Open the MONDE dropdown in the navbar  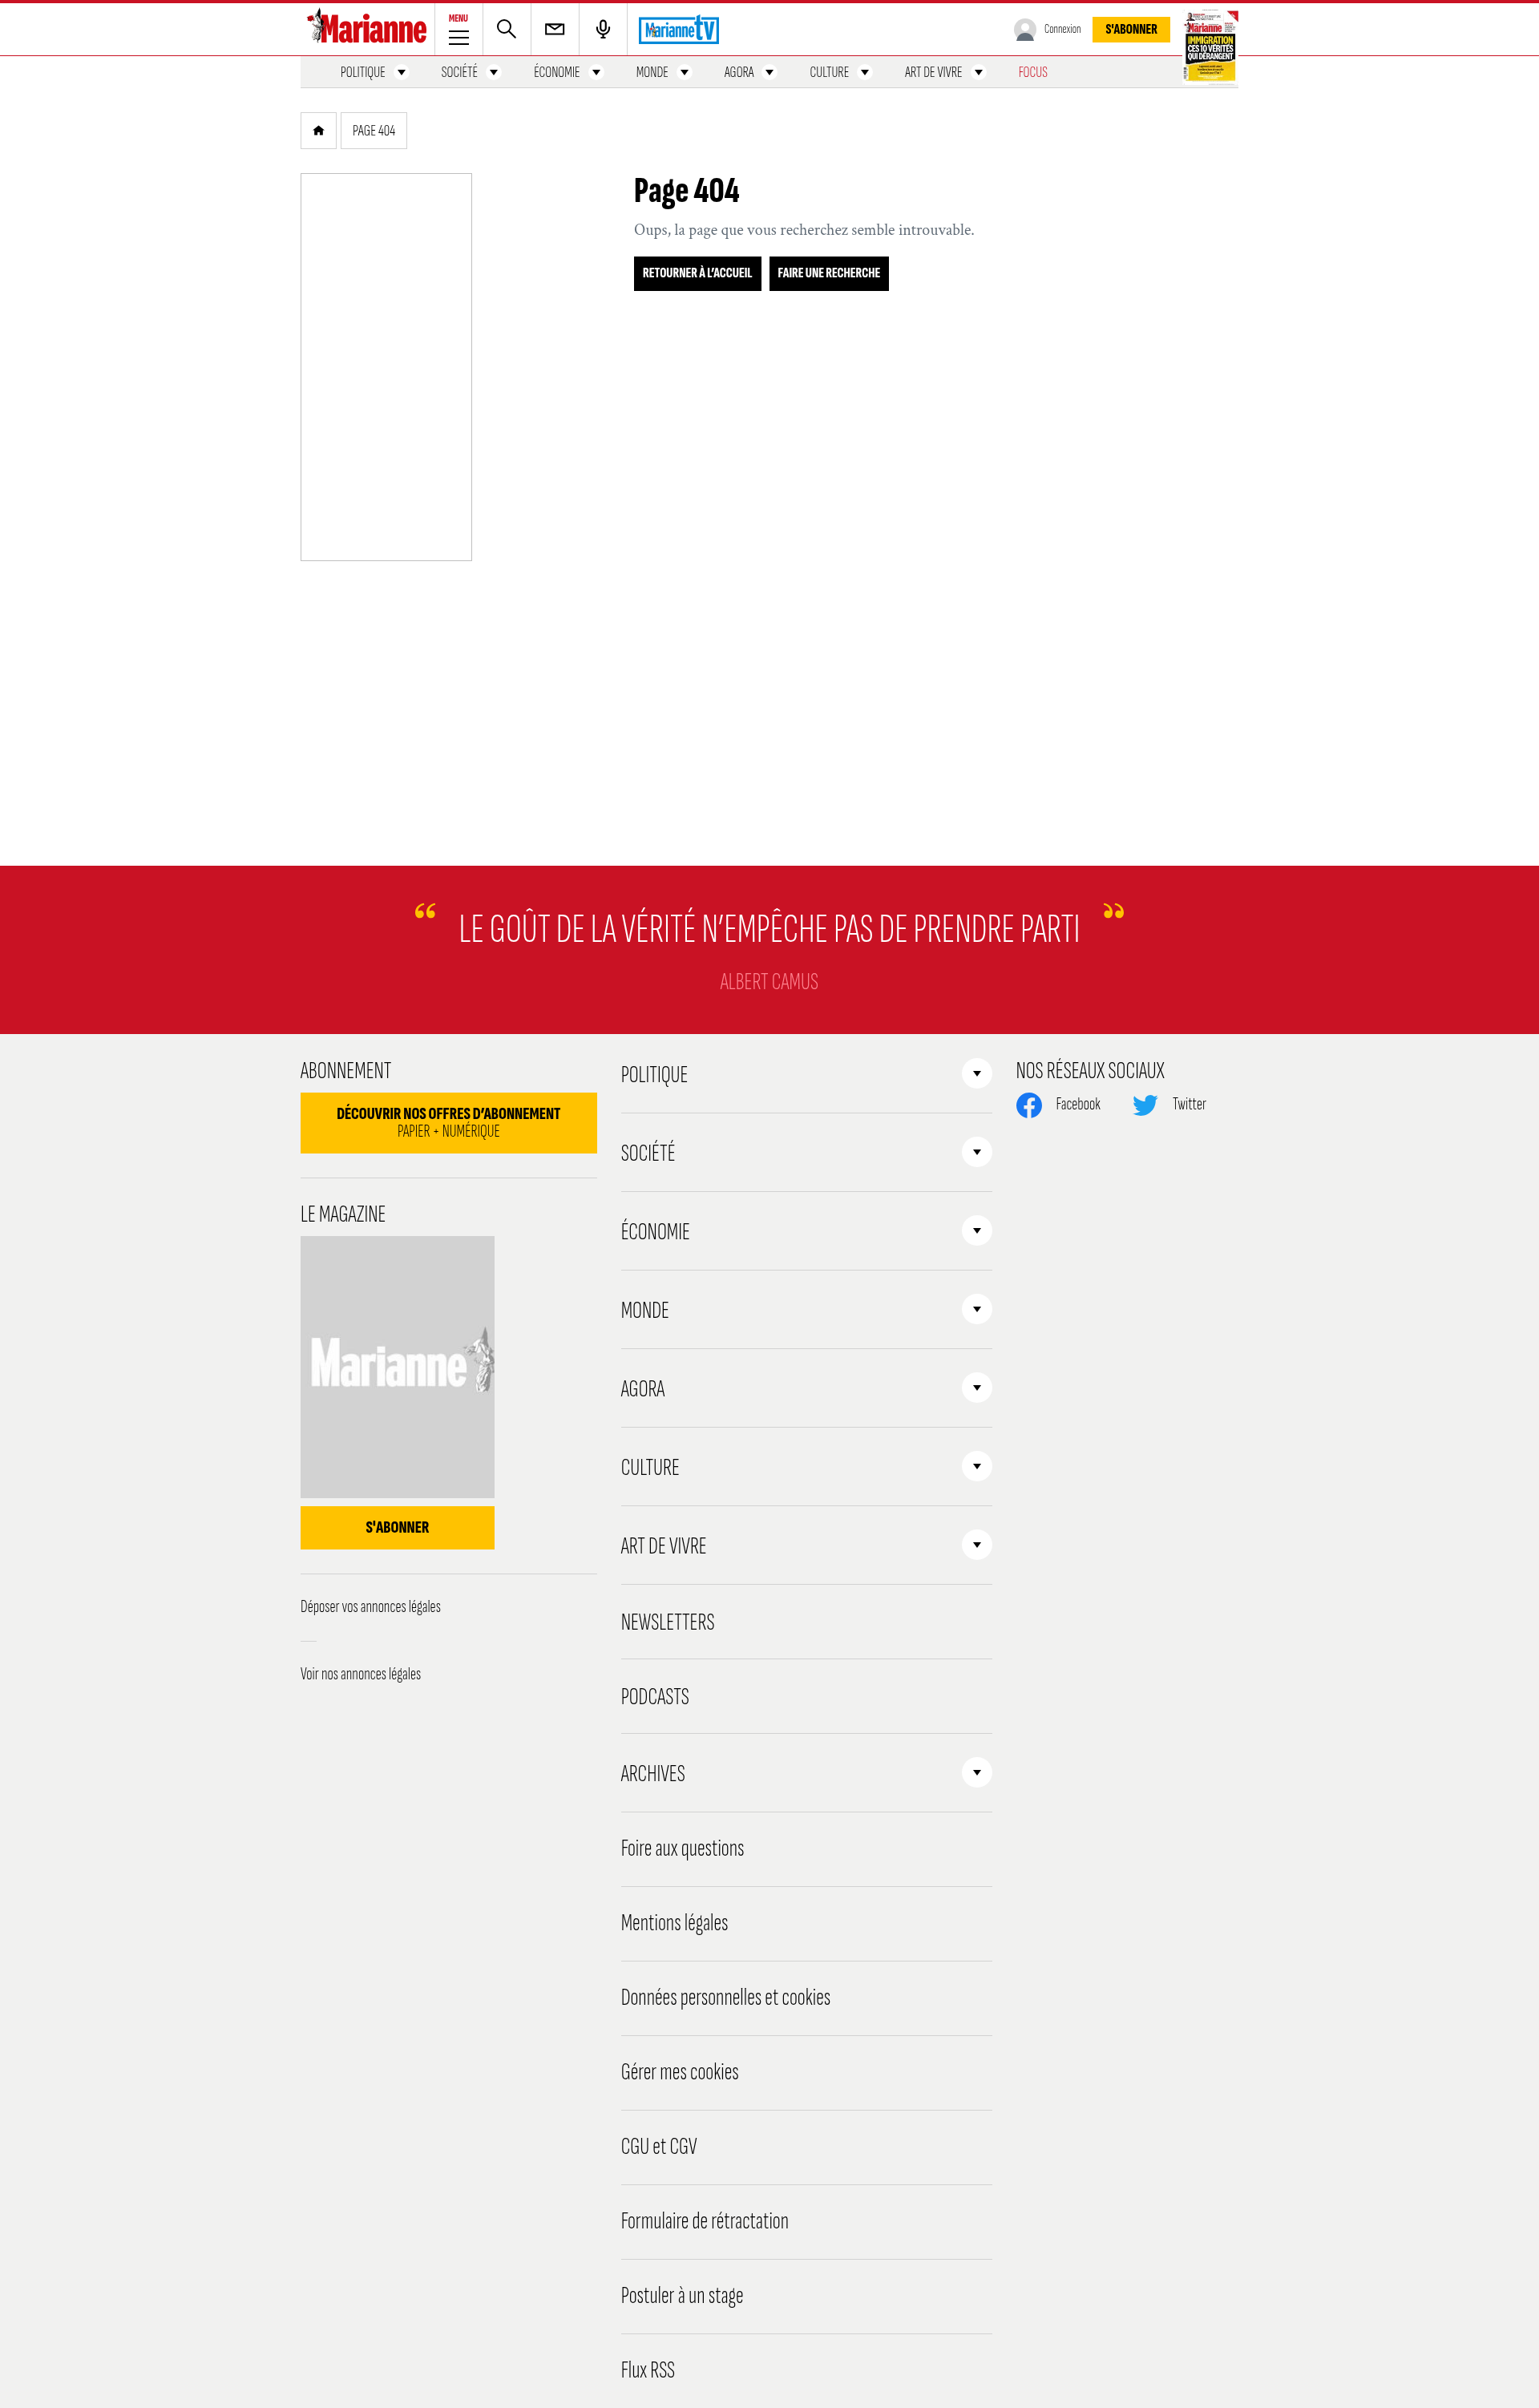pyautogui.click(x=684, y=73)
